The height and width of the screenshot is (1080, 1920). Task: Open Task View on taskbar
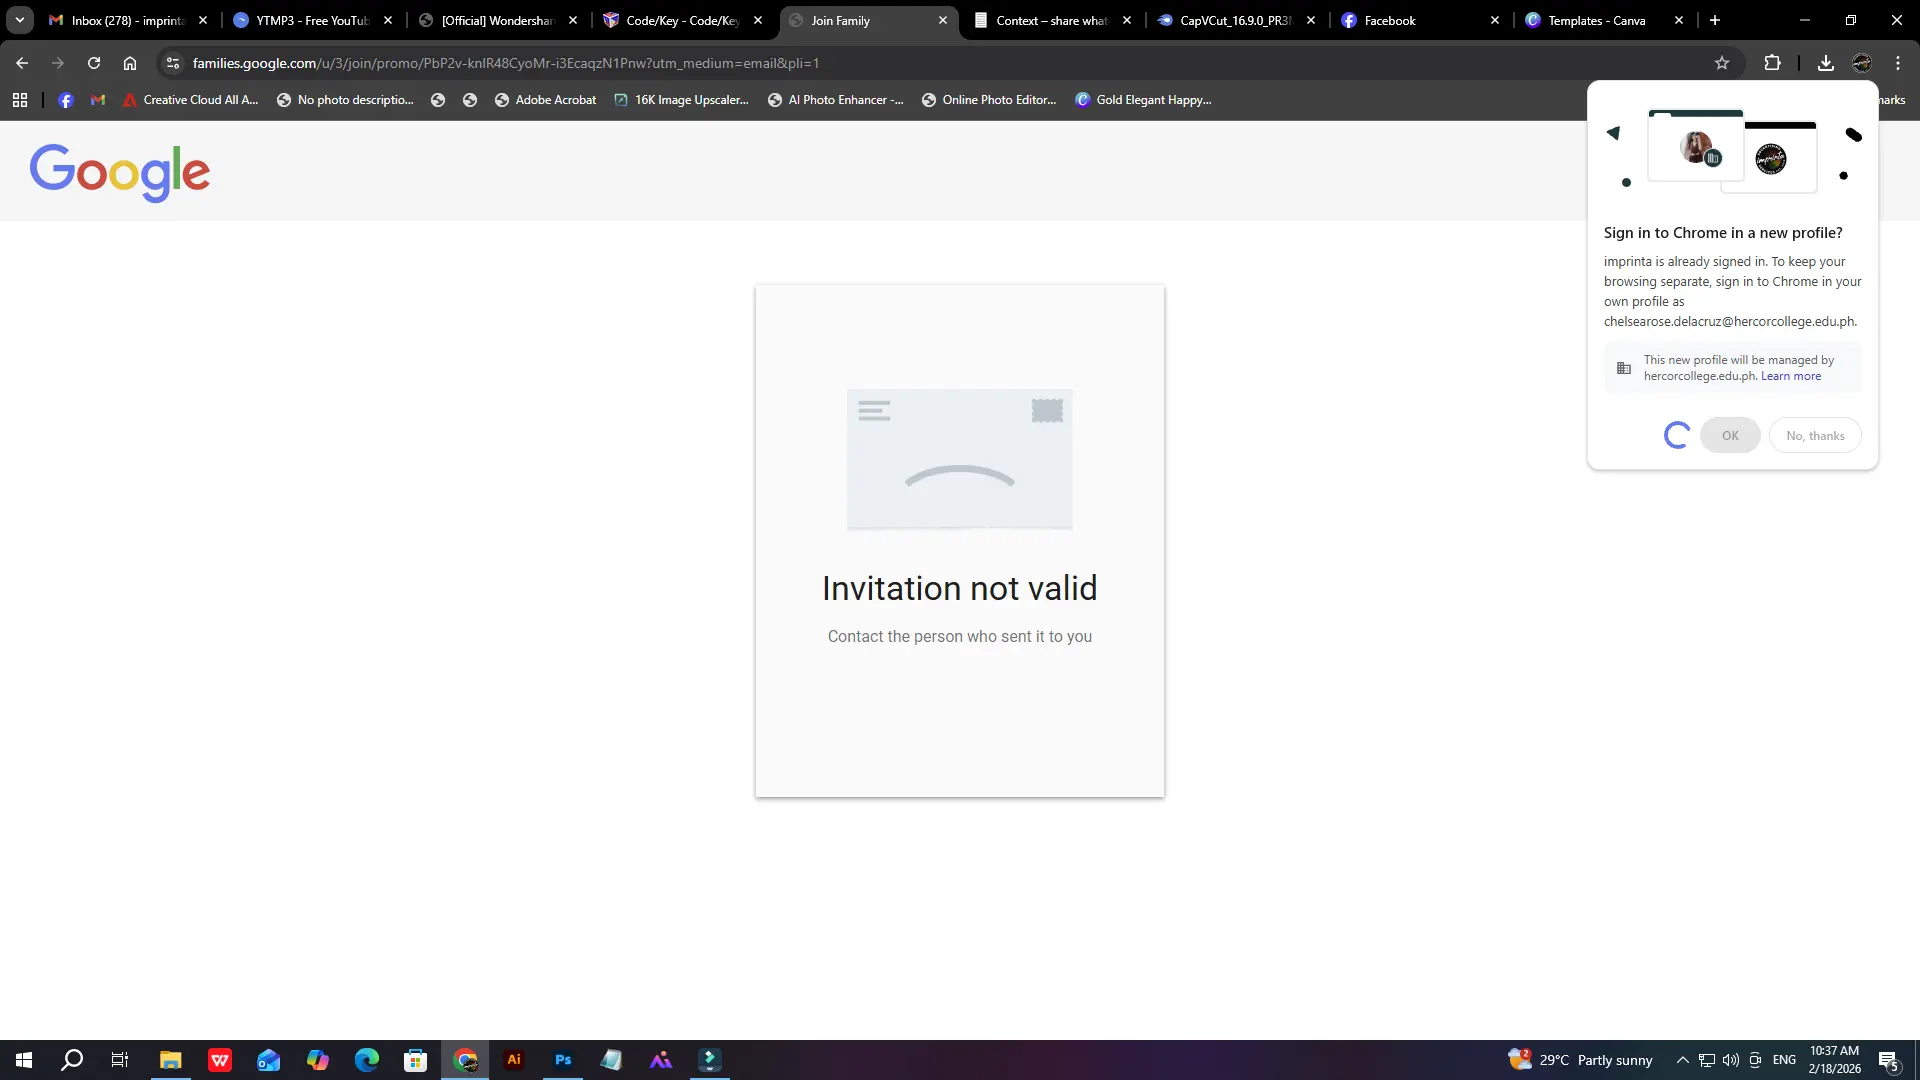(120, 1060)
